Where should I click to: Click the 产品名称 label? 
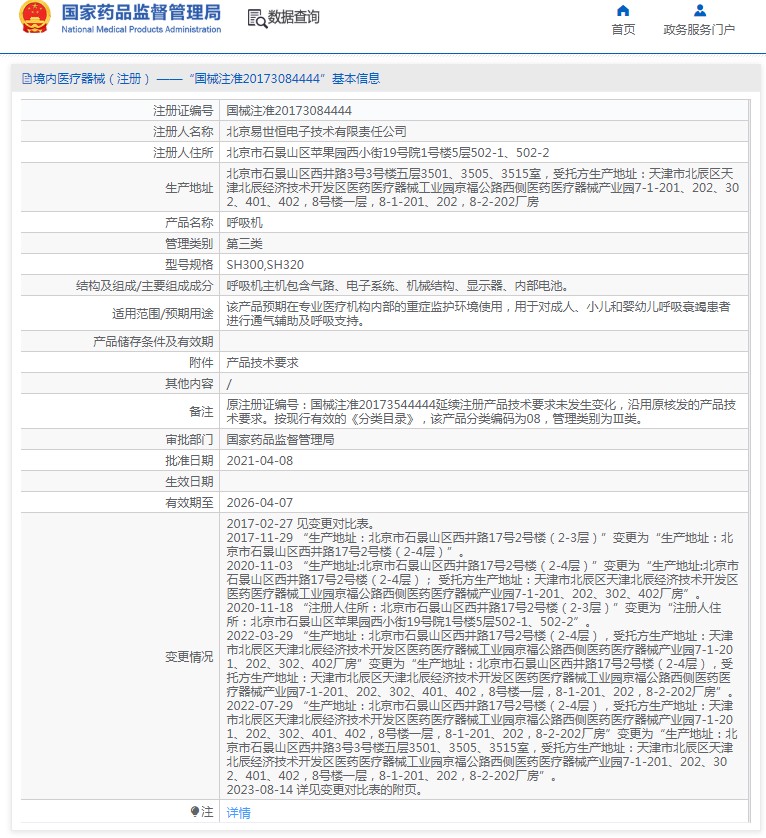point(189,222)
